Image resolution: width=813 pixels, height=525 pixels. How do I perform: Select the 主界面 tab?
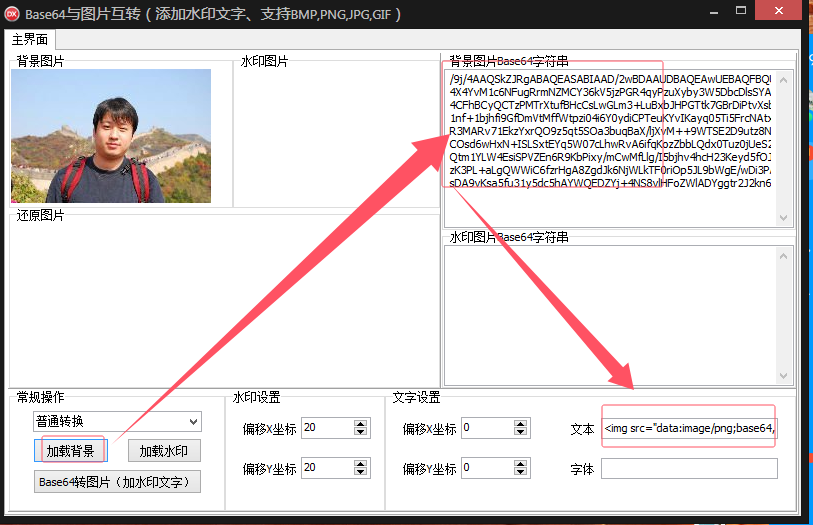click(x=30, y=39)
